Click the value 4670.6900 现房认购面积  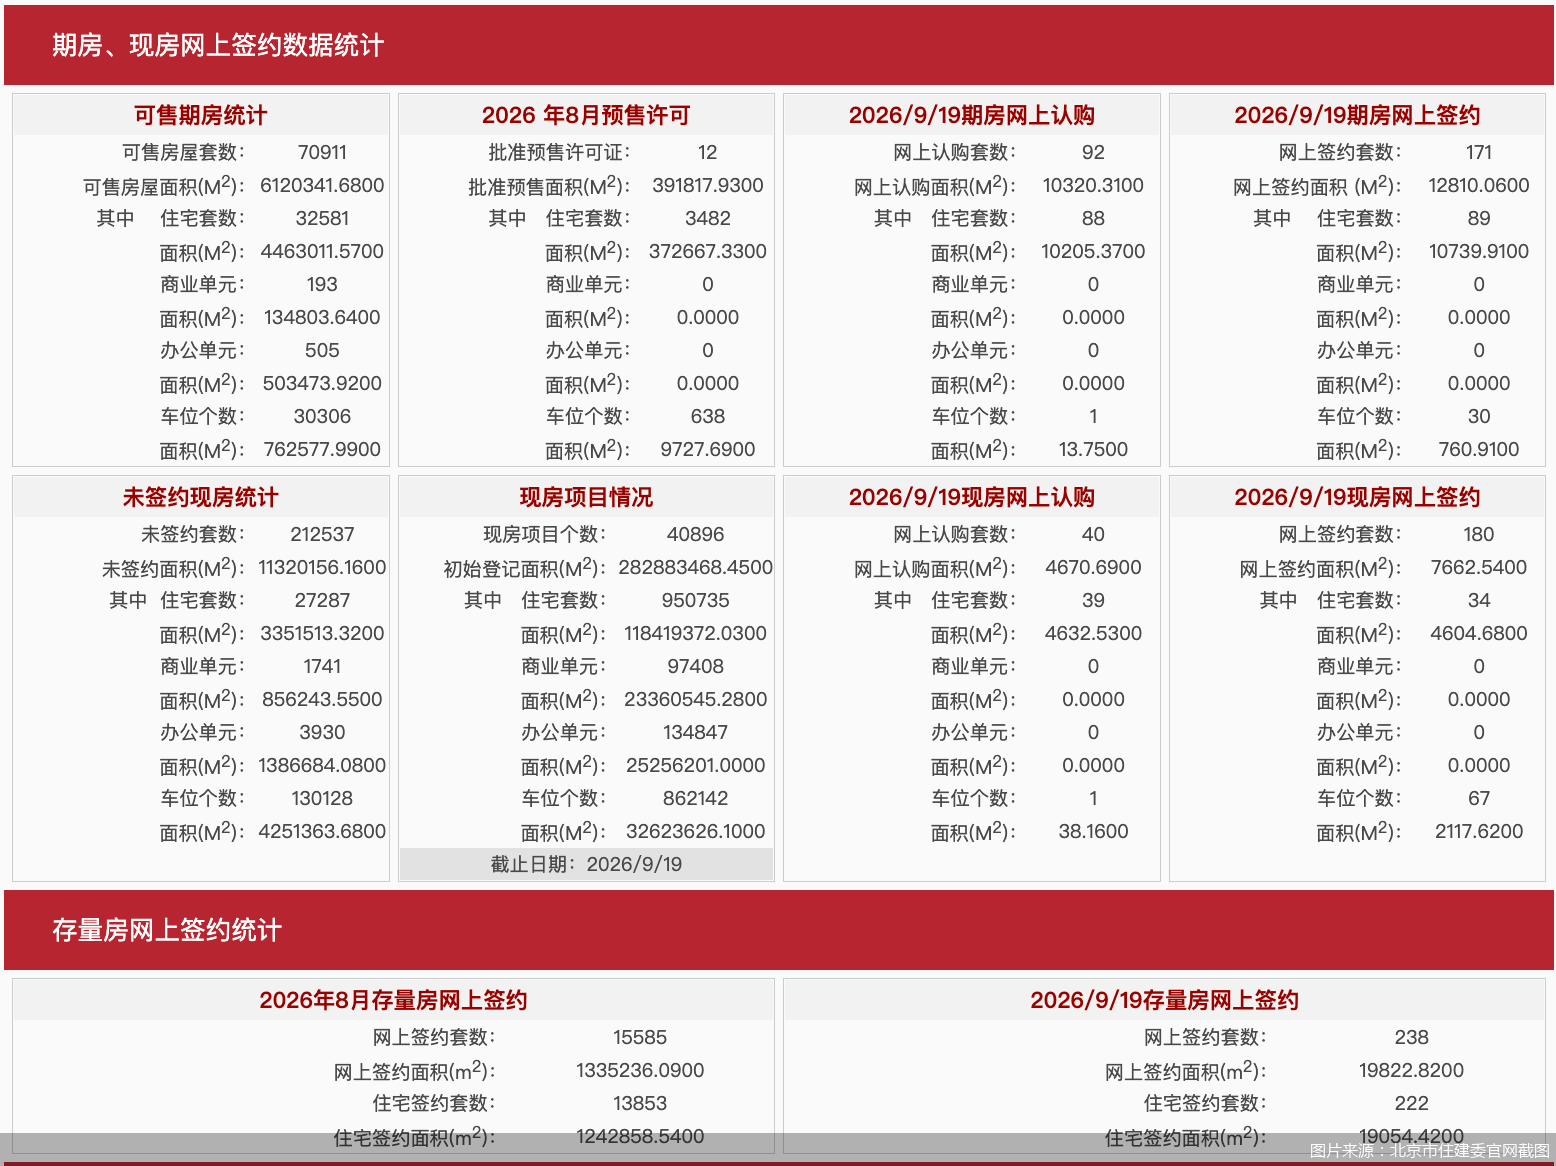click(x=1093, y=567)
